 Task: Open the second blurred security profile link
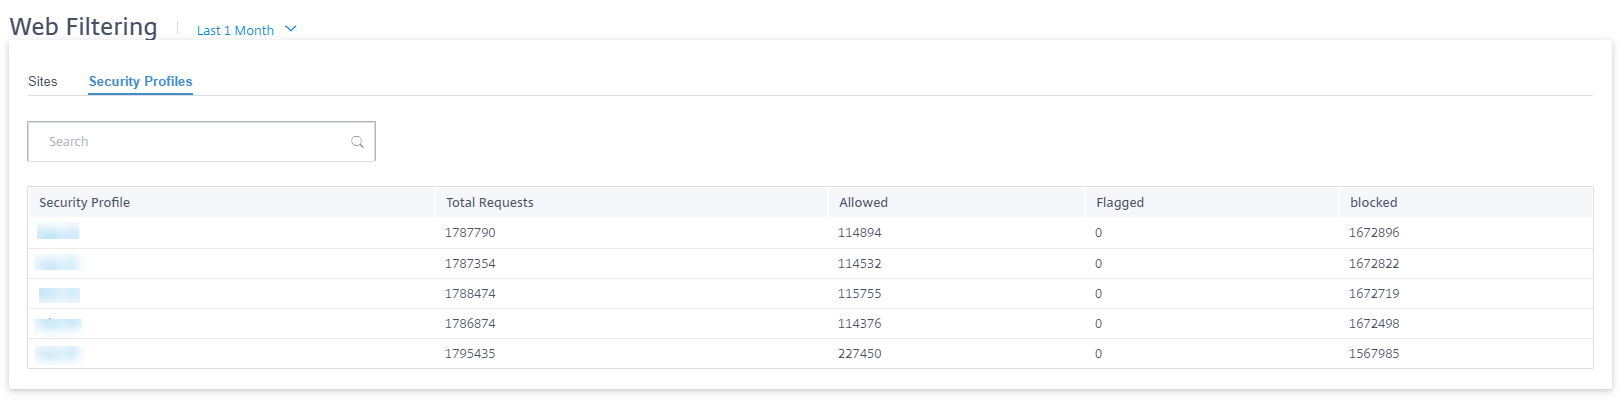(x=58, y=263)
